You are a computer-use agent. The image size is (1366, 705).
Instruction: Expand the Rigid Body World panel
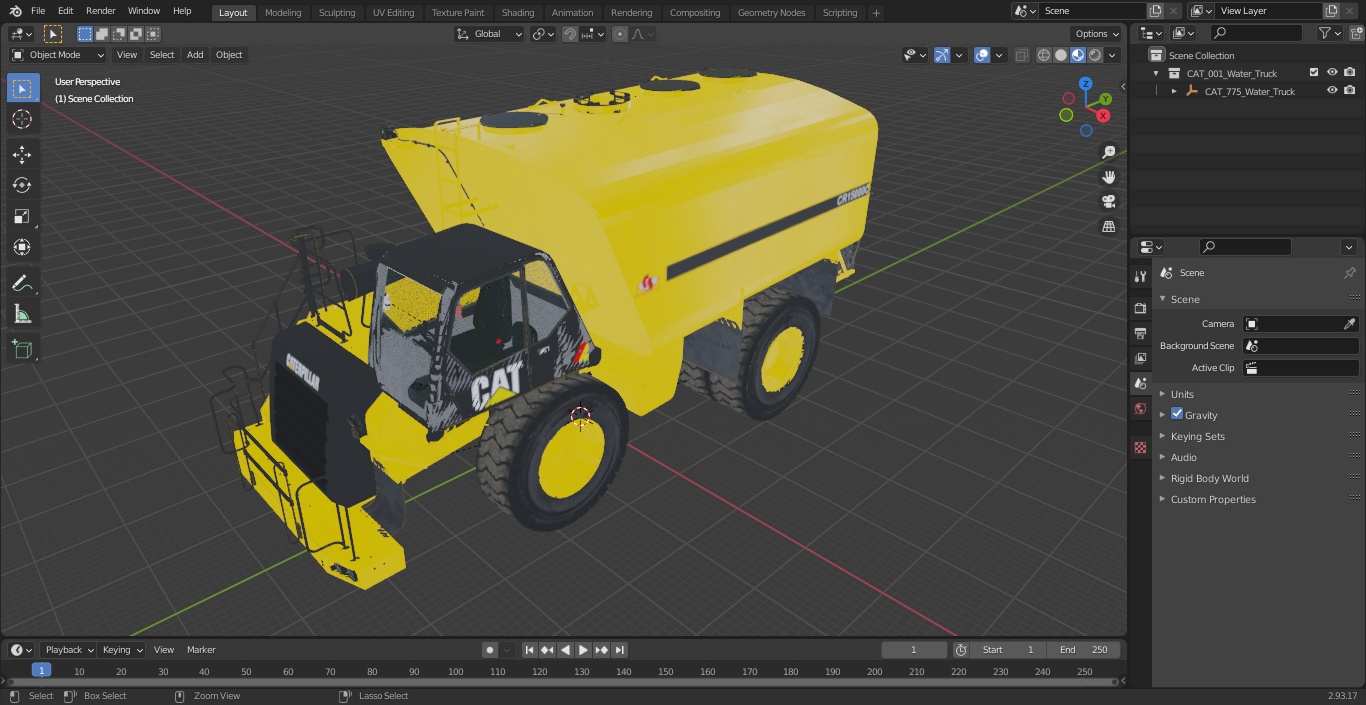click(1209, 478)
